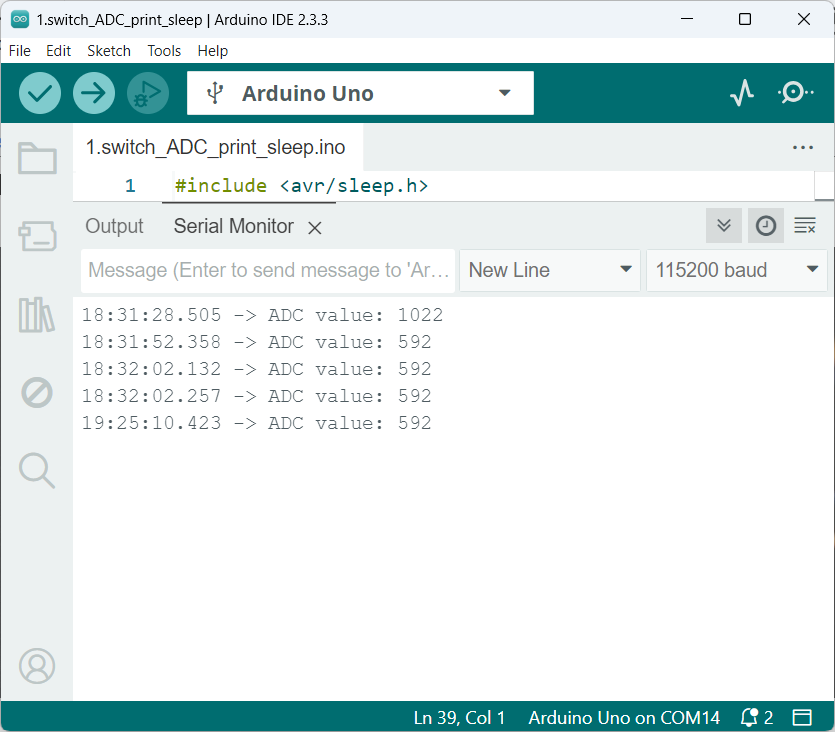Open the three-dots tab options menu
Image resolution: width=835 pixels, height=732 pixels.
pos(803,147)
